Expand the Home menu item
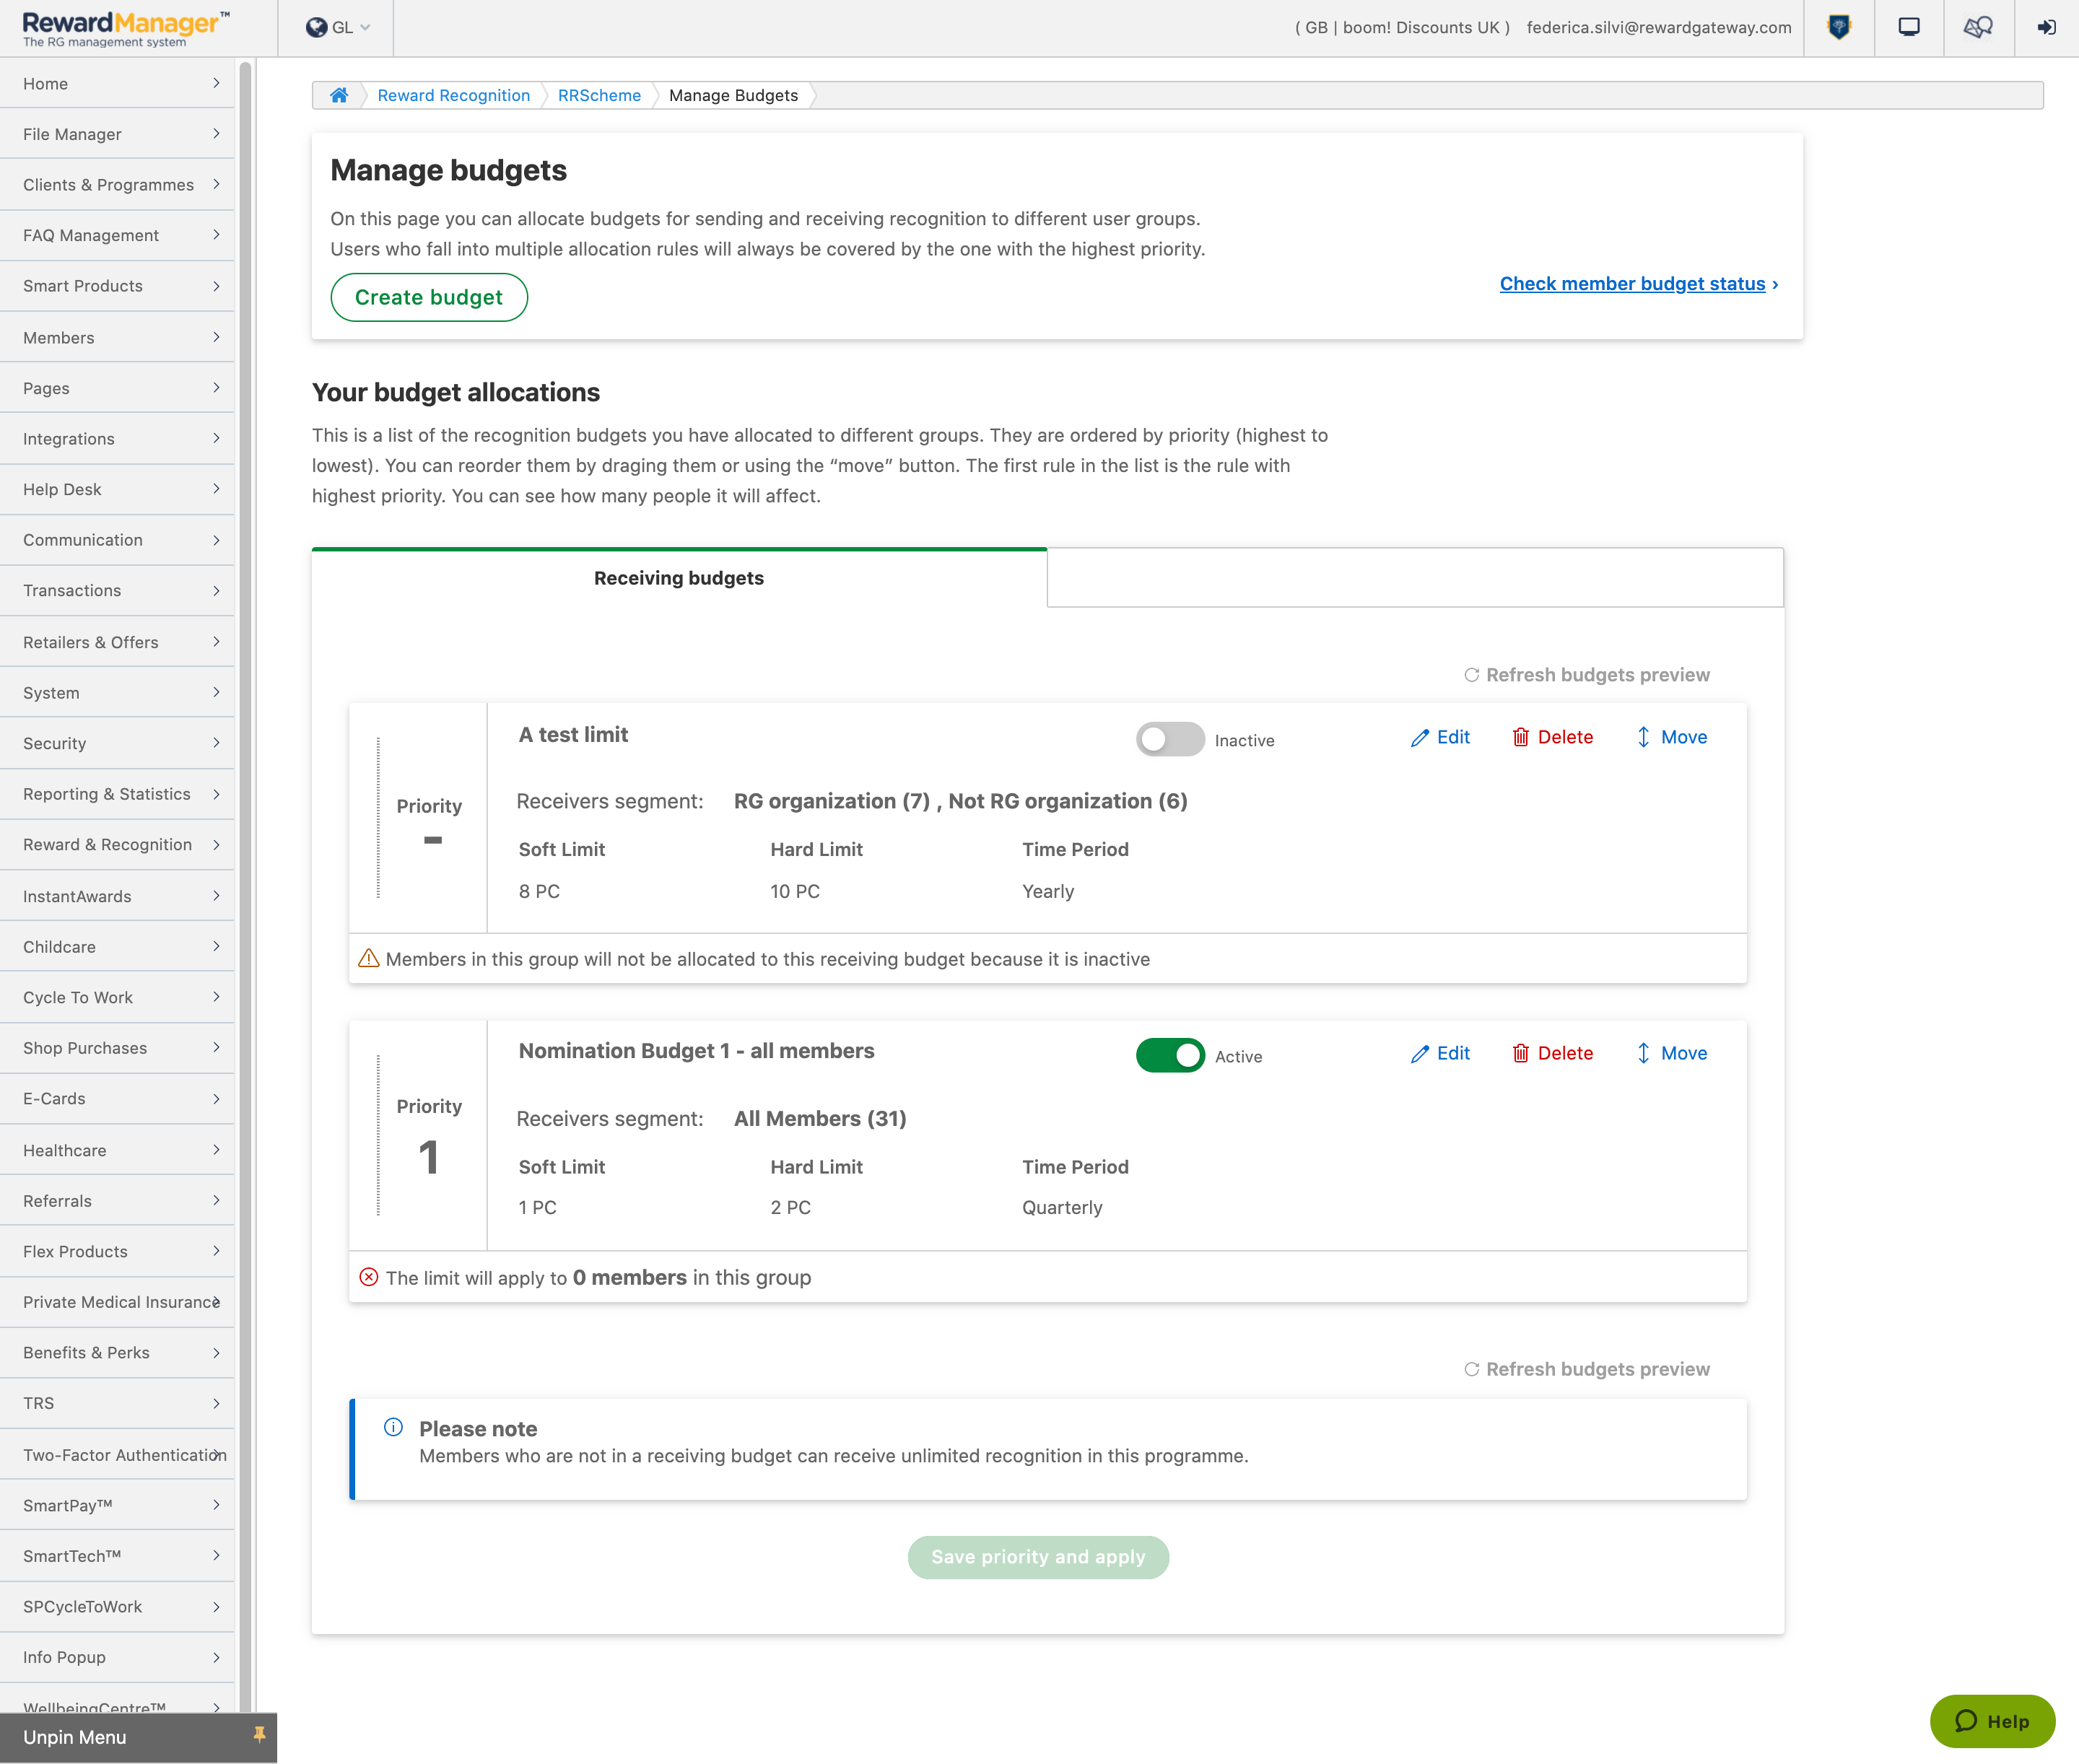Viewport: 2079px width, 1764px height. [117, 83]
